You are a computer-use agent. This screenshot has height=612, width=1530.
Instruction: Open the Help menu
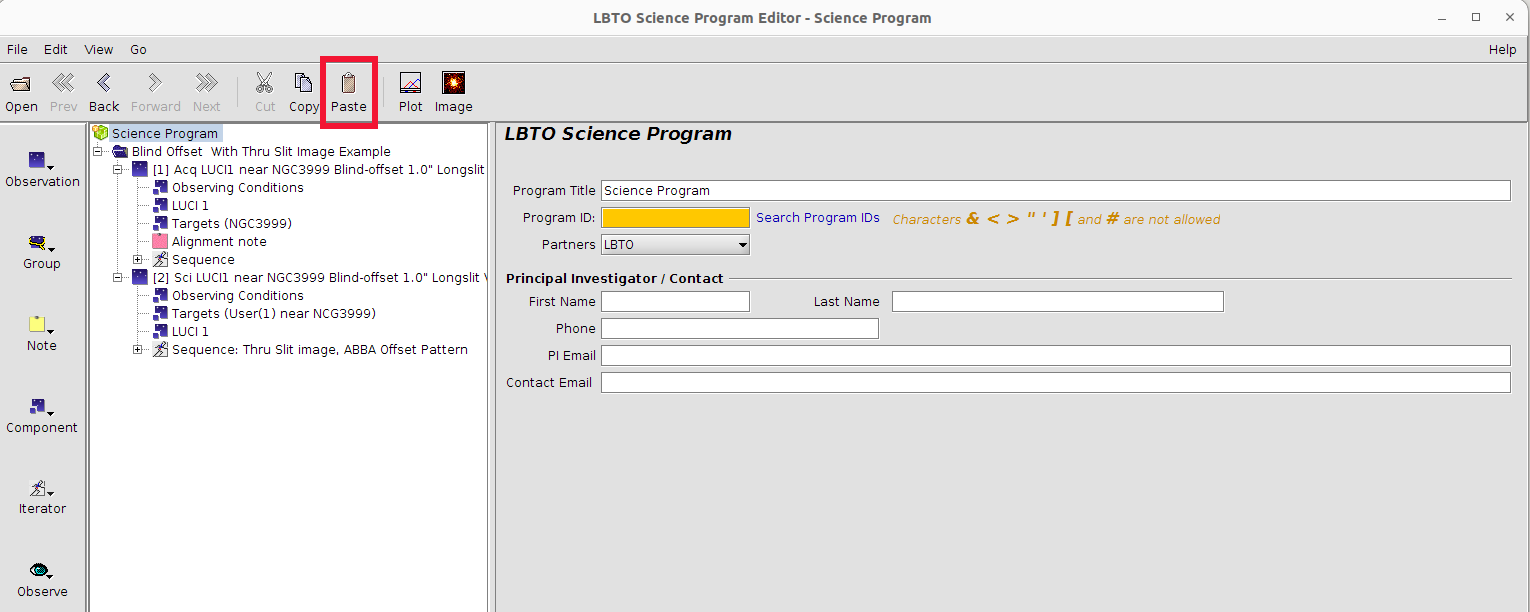1502,50
